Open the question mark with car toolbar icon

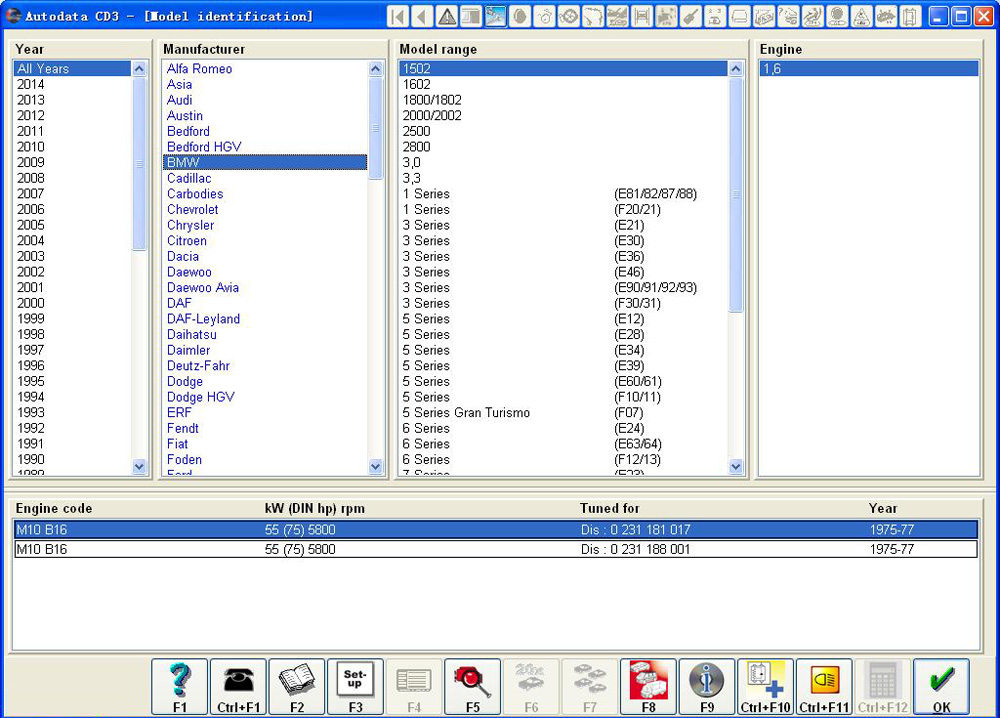click(788, 16)
